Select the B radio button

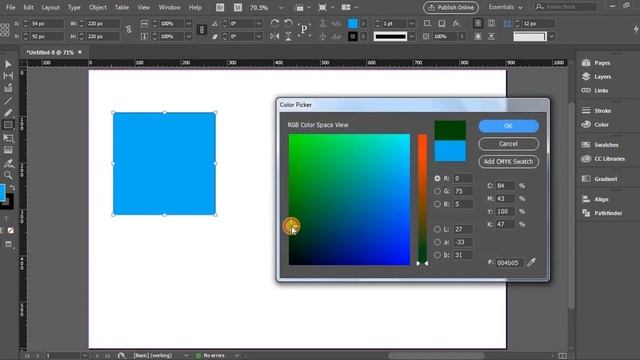pos(437,204)
